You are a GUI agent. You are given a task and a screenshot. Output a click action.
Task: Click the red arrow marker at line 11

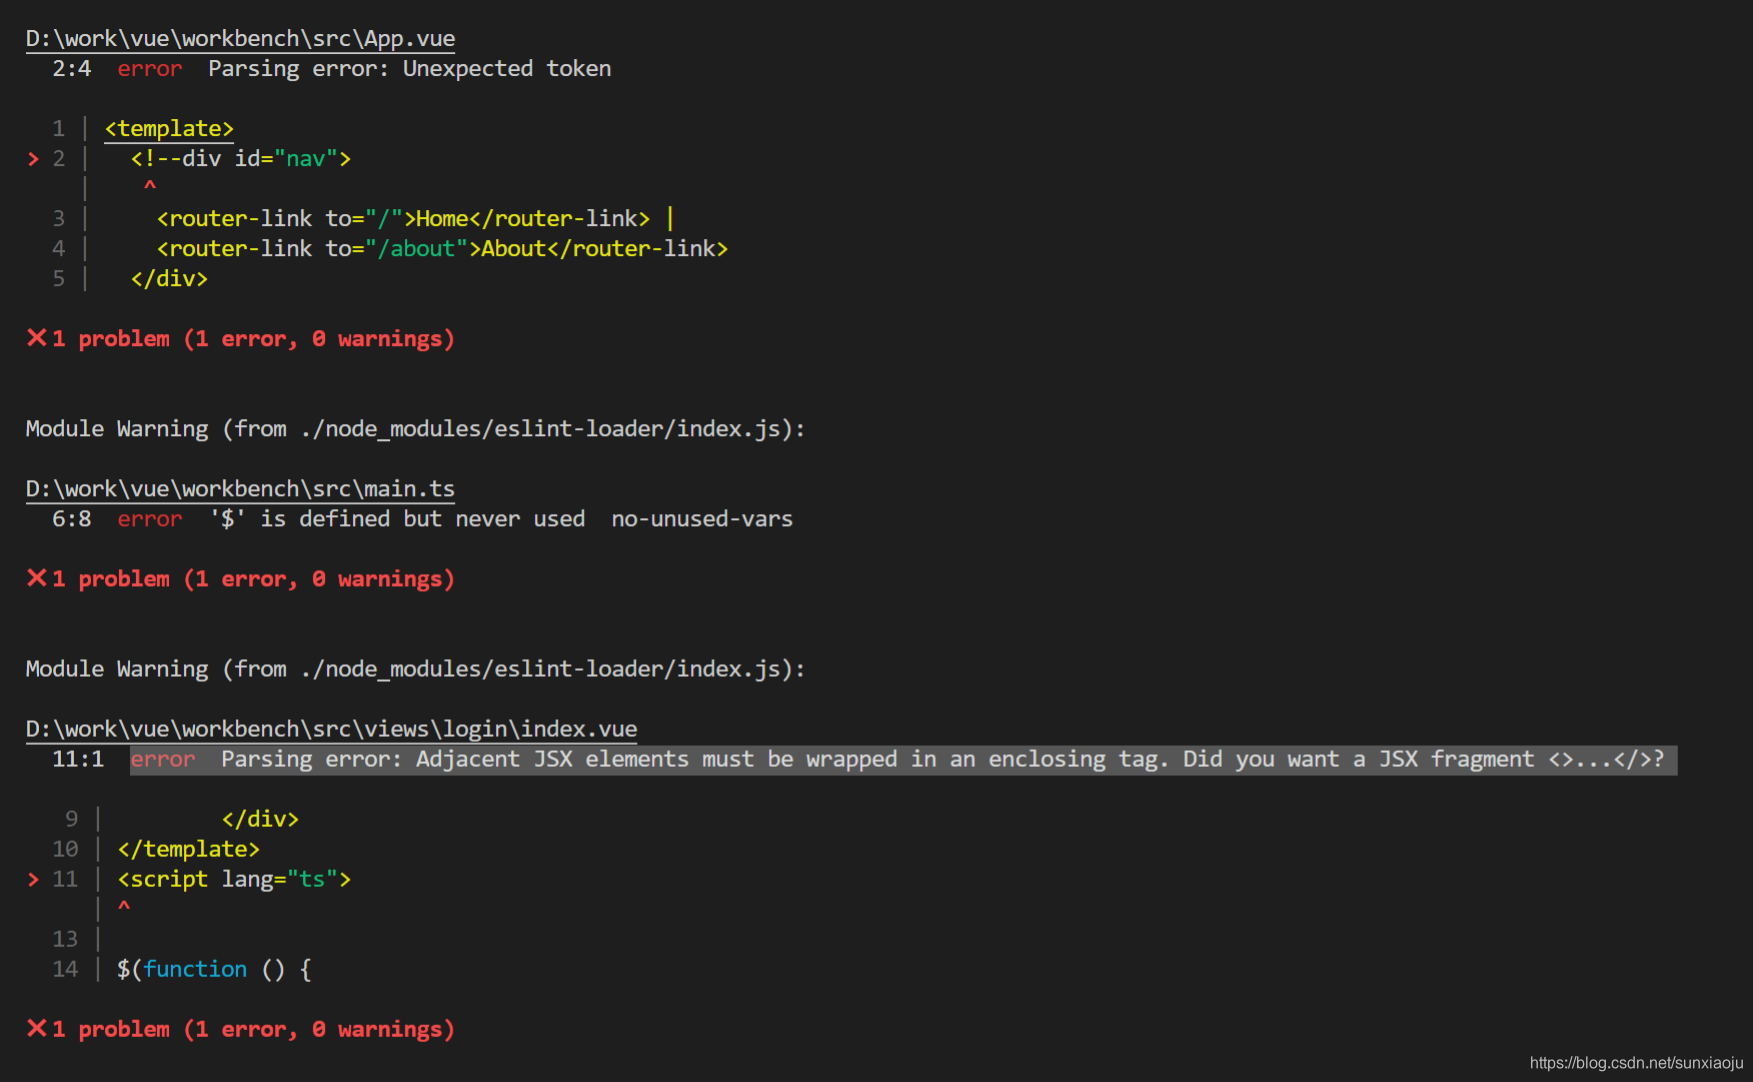33,879
